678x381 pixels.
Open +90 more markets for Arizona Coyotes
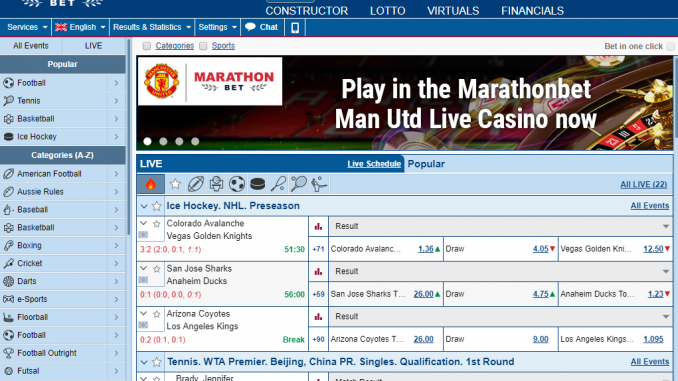318,339
